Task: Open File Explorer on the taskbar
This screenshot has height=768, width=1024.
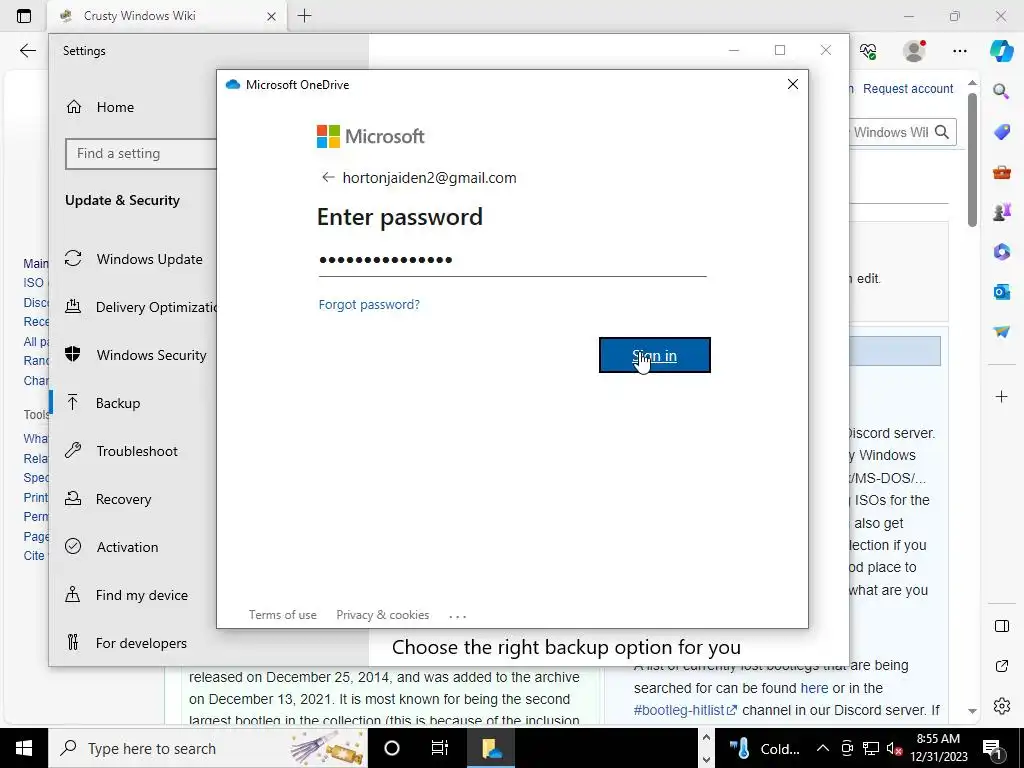Action: point(491,748)
